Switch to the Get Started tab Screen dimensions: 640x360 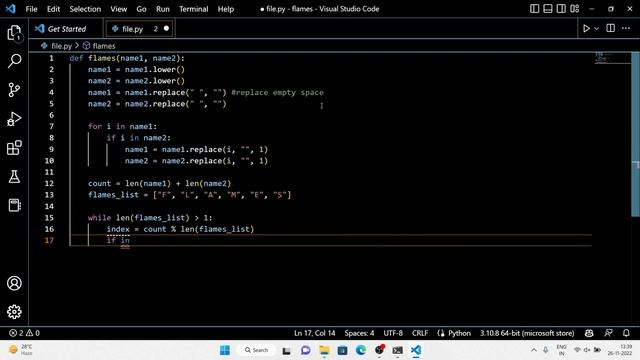[x=66, y=29]
